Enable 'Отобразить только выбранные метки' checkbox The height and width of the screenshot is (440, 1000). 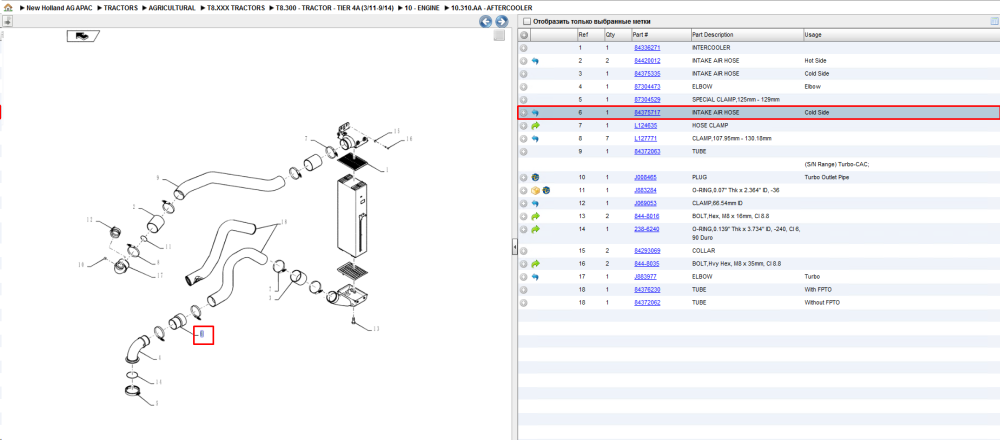[x=526, y=21]
